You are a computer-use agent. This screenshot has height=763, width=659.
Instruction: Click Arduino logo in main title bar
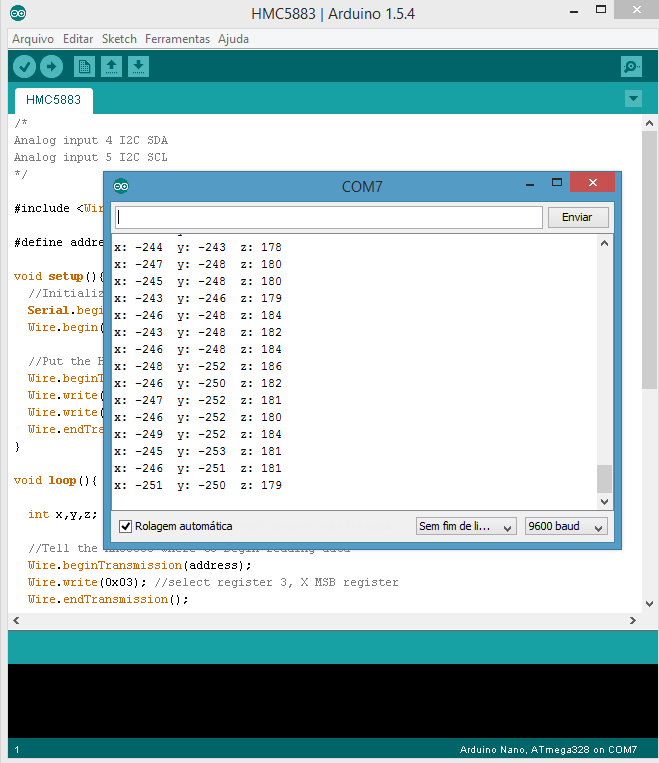[x=18, y=13]
